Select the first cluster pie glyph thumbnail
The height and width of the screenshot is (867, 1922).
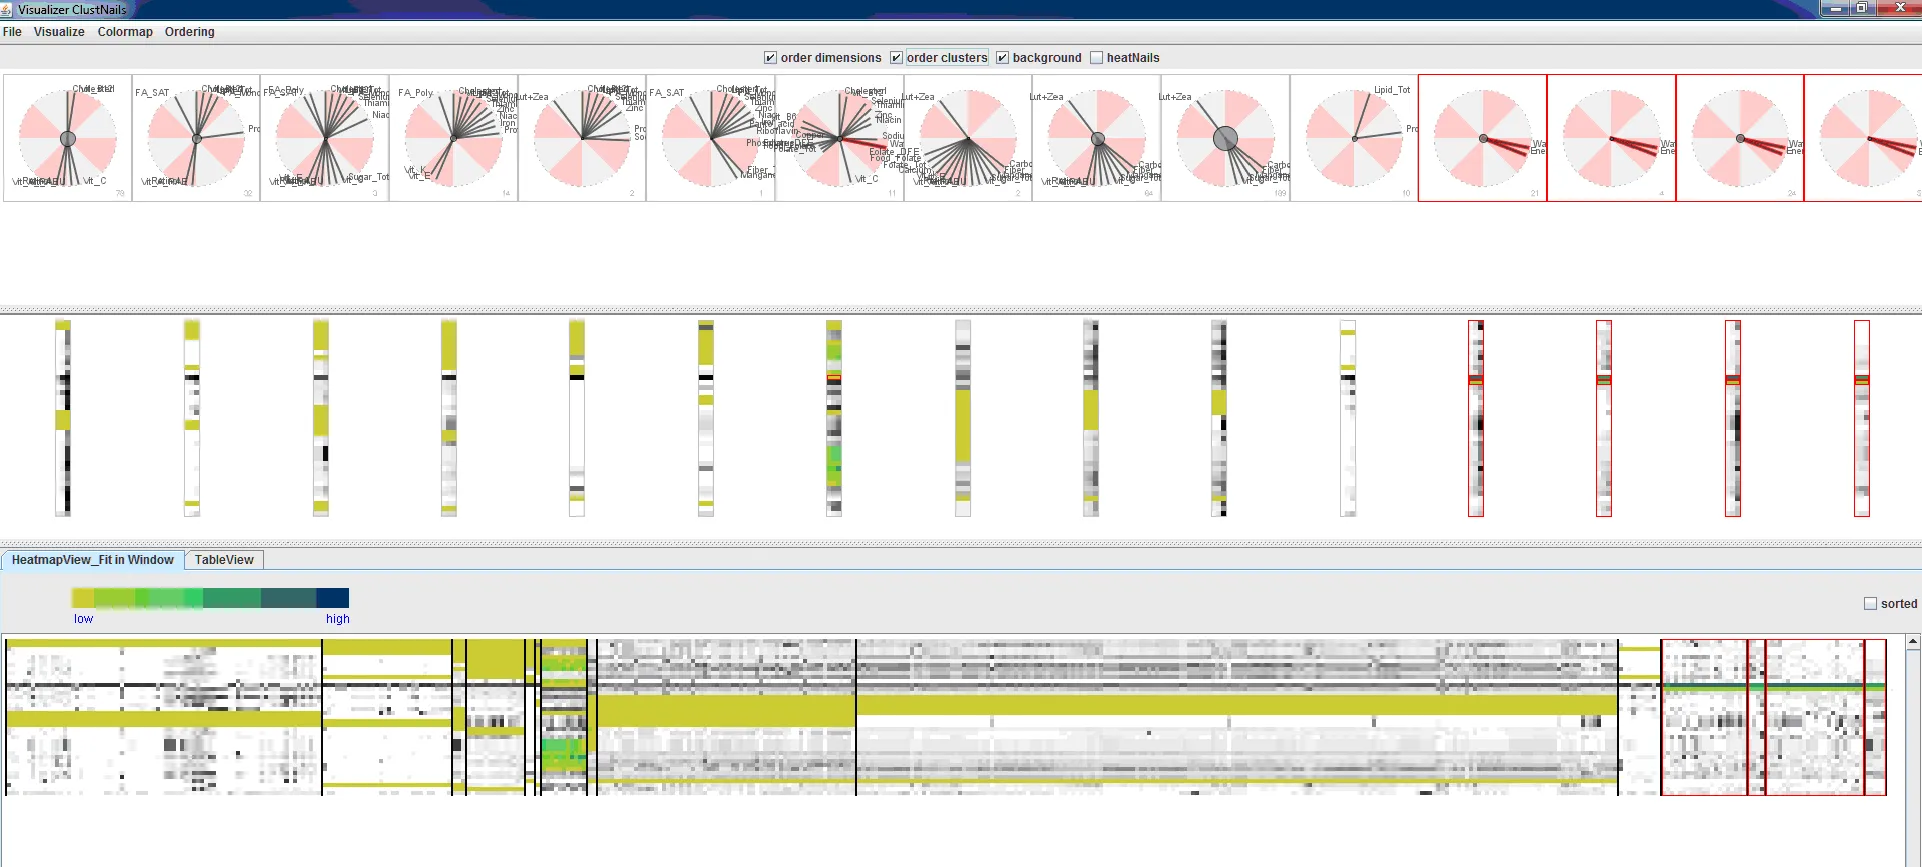68,138
